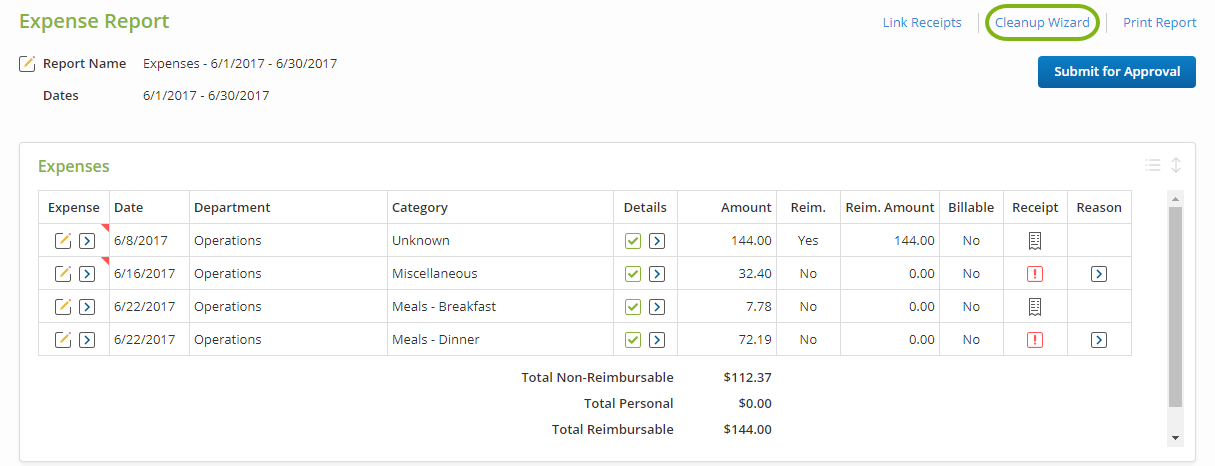Click Print Report link
This screenshot has width=1215, height=466.
[1160, 23]
